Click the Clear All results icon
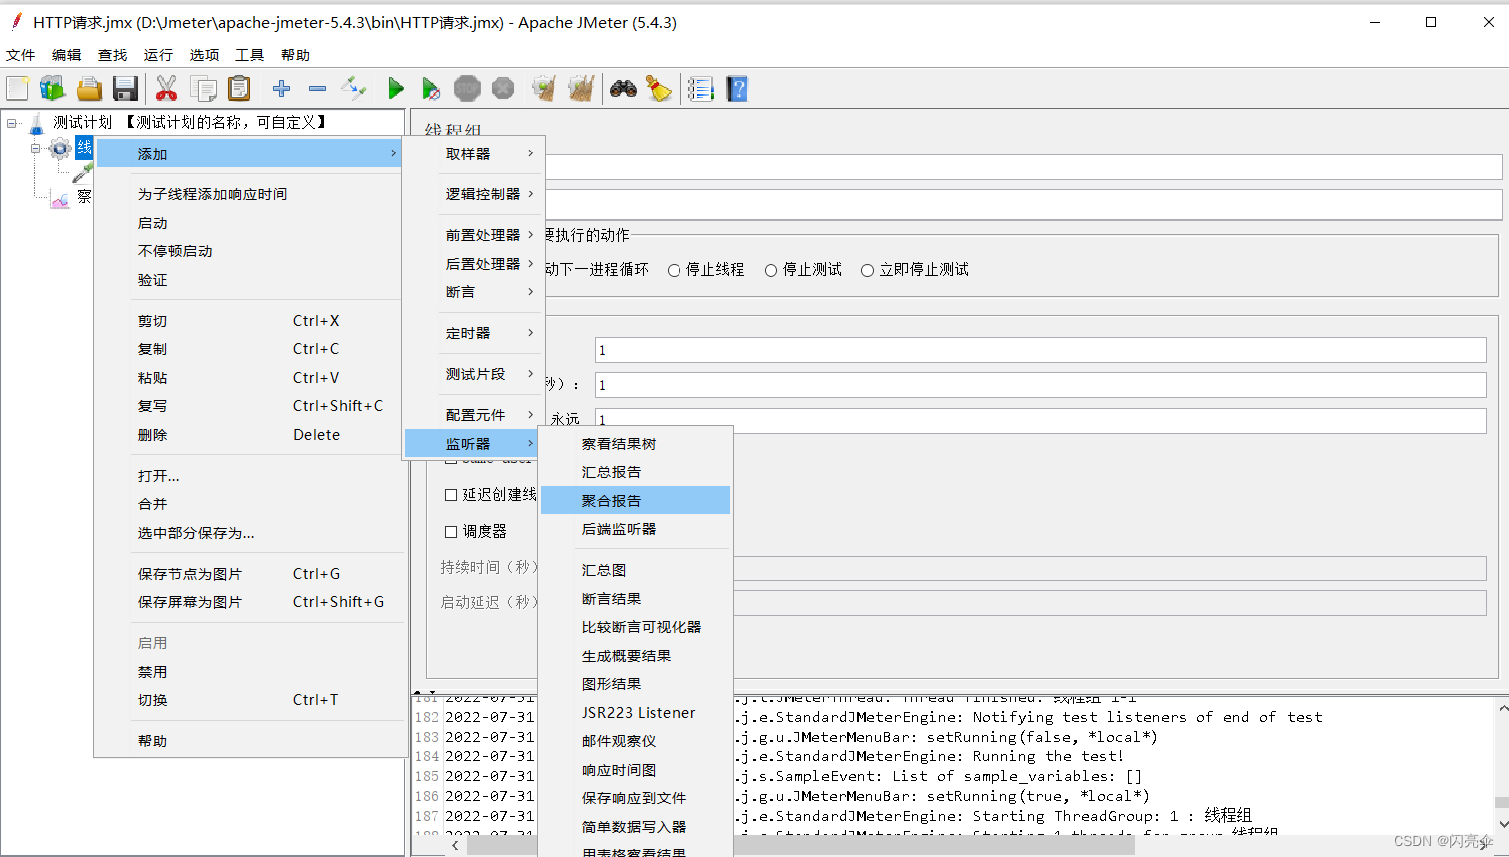Image resolution: width=1509 pixels, height=857 pixels. (581, 89)
